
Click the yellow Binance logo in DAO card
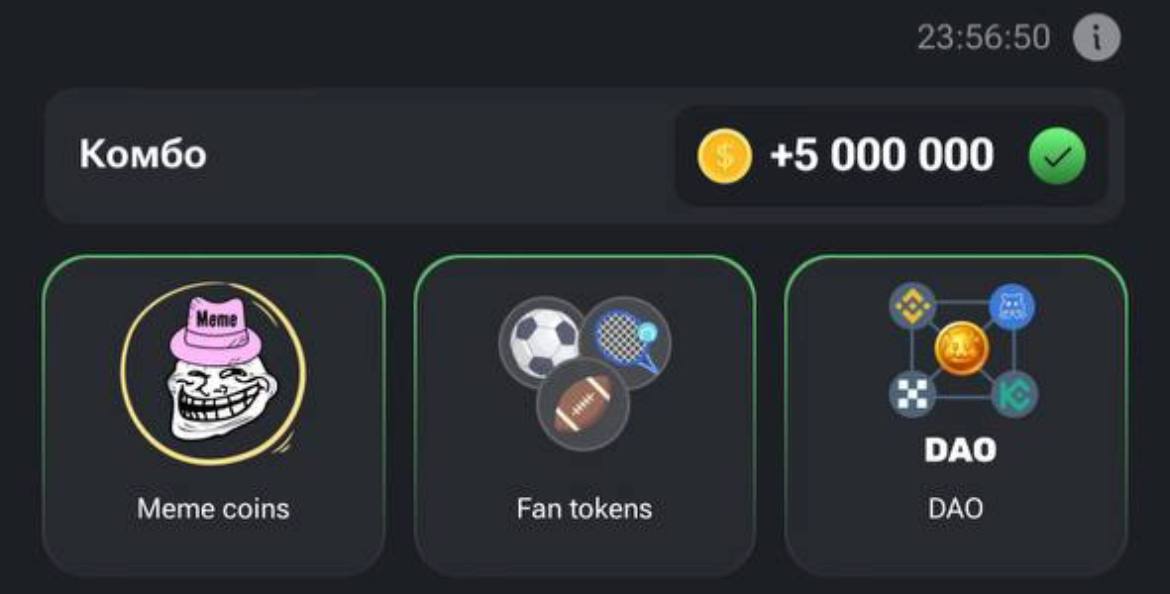click(x=912, y=306)
